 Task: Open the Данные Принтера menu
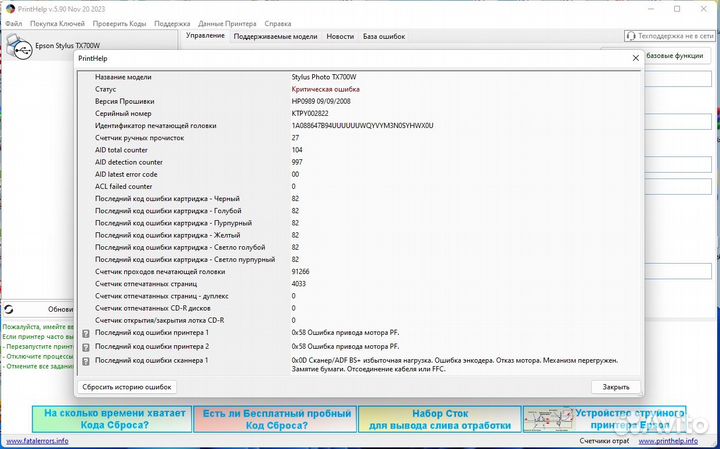click(x=225, y=22)
